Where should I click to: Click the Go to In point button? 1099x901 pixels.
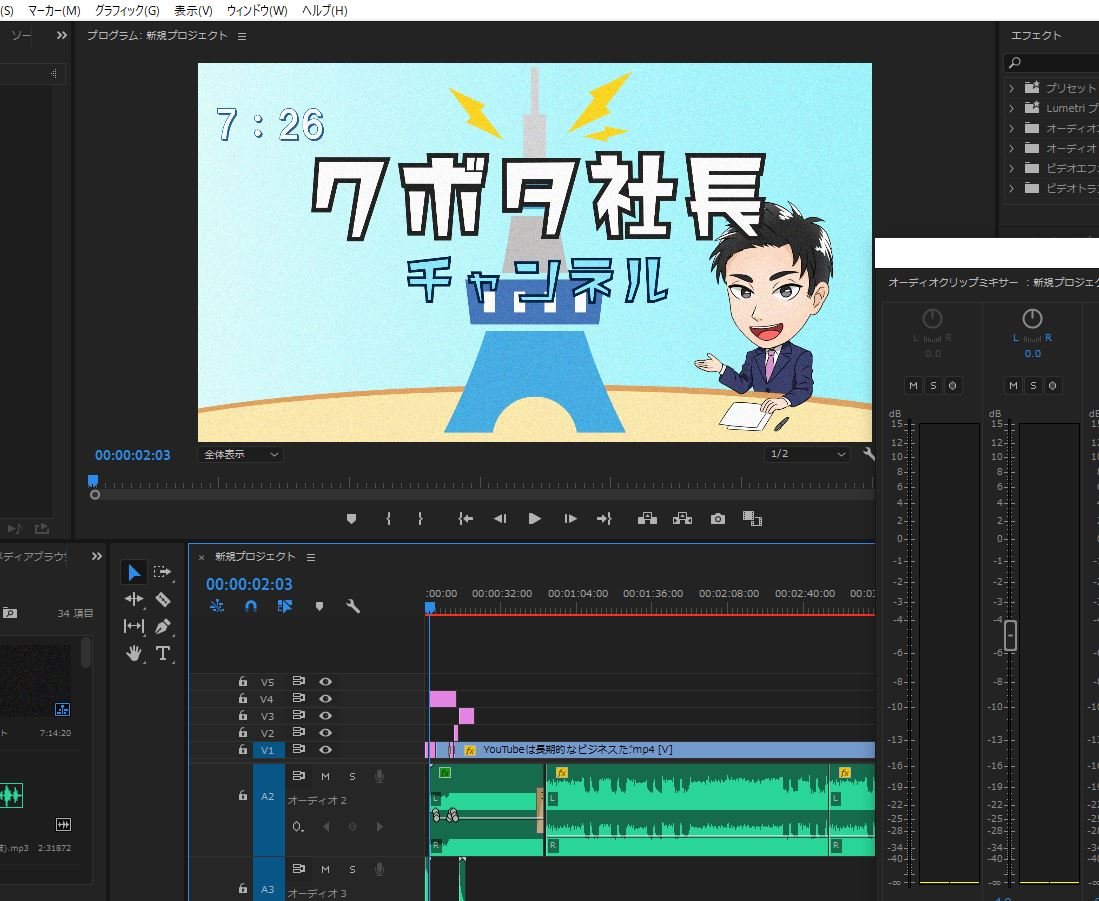(x=465, y=519)
